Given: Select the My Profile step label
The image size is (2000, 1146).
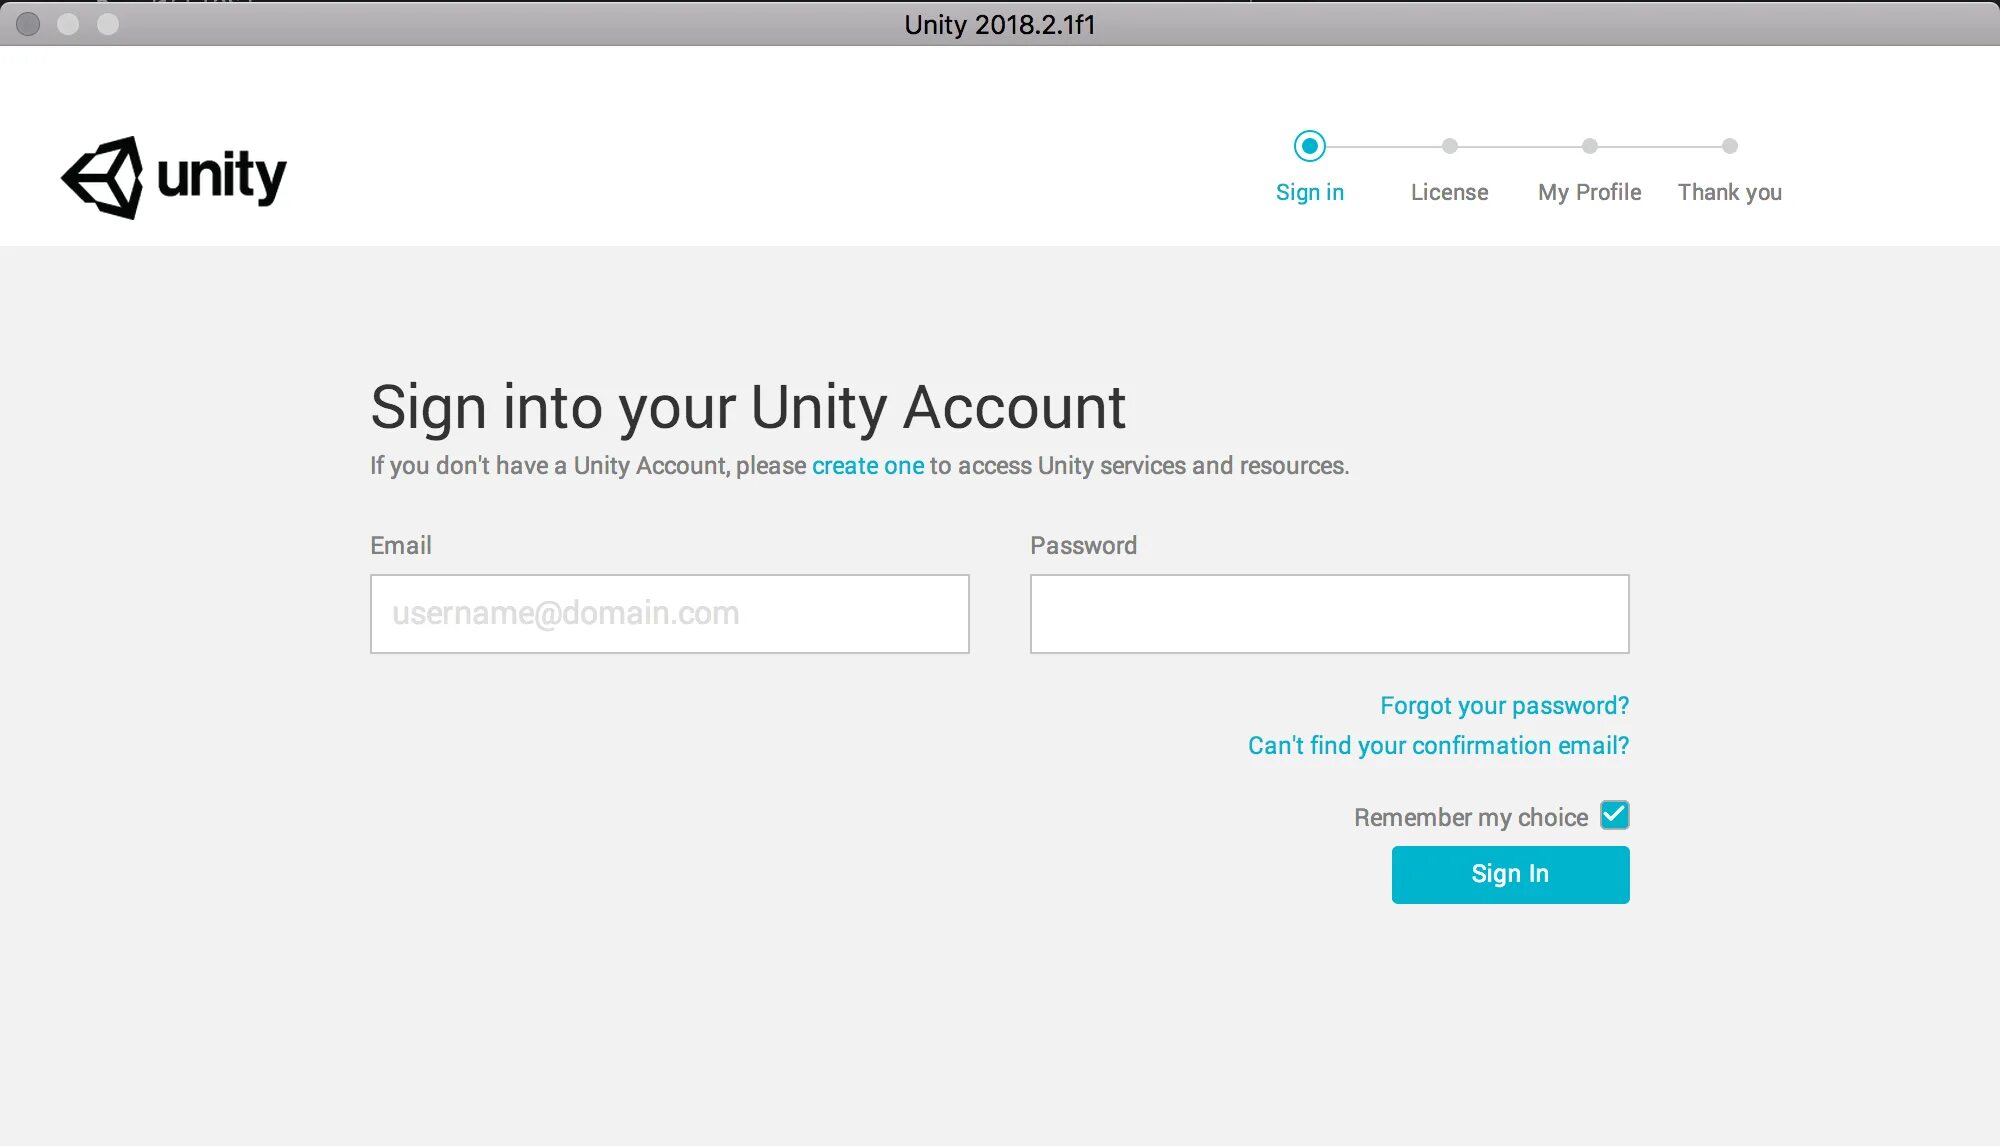Looking at the screenshot, I should click(1589, 192).
